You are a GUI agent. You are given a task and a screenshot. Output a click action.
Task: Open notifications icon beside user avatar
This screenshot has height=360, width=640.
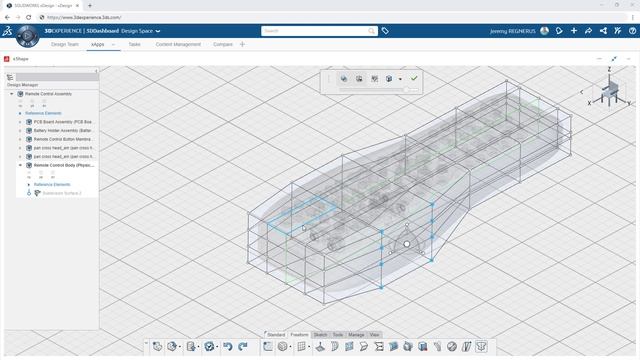[559, 31]
